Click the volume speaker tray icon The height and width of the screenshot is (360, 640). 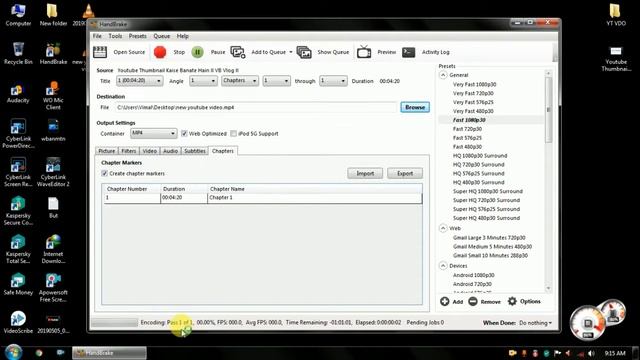point(591,353)
